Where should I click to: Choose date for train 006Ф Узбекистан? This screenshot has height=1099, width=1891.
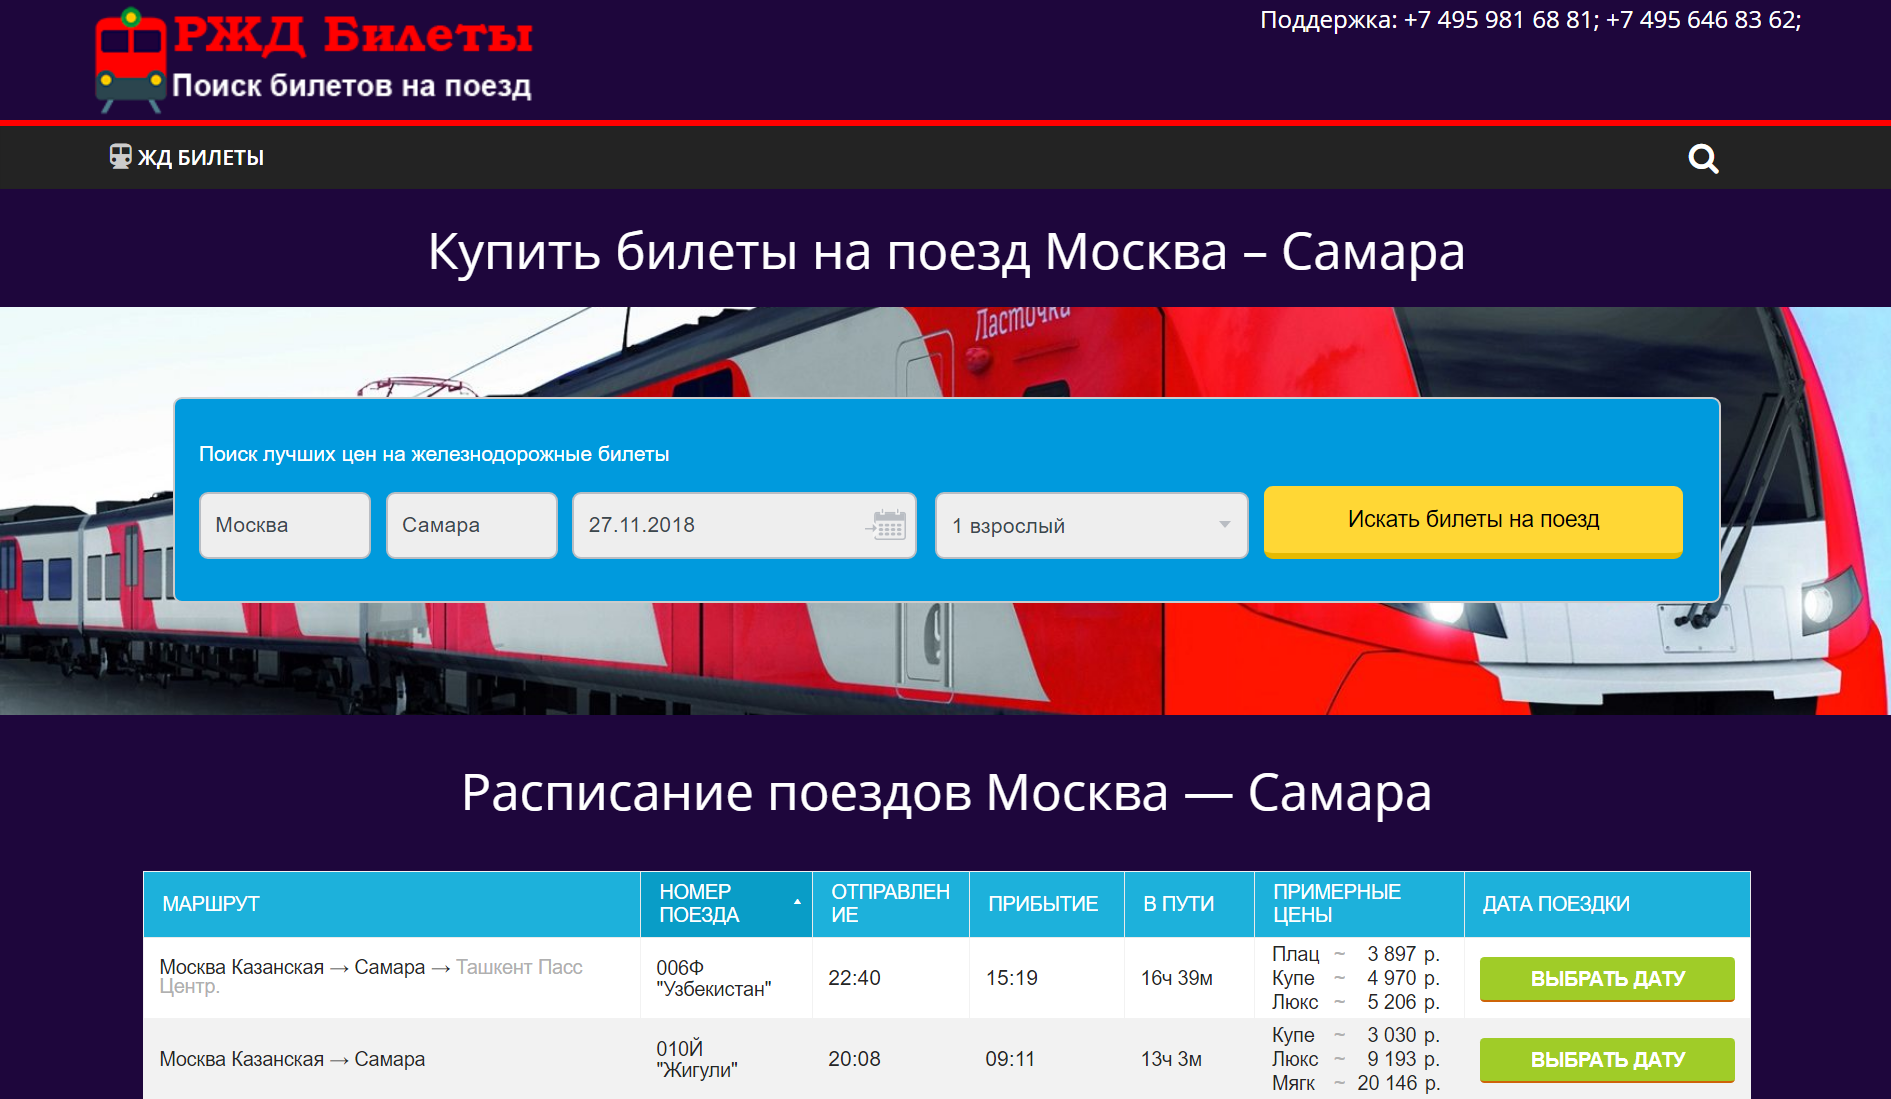[1607, 979]
